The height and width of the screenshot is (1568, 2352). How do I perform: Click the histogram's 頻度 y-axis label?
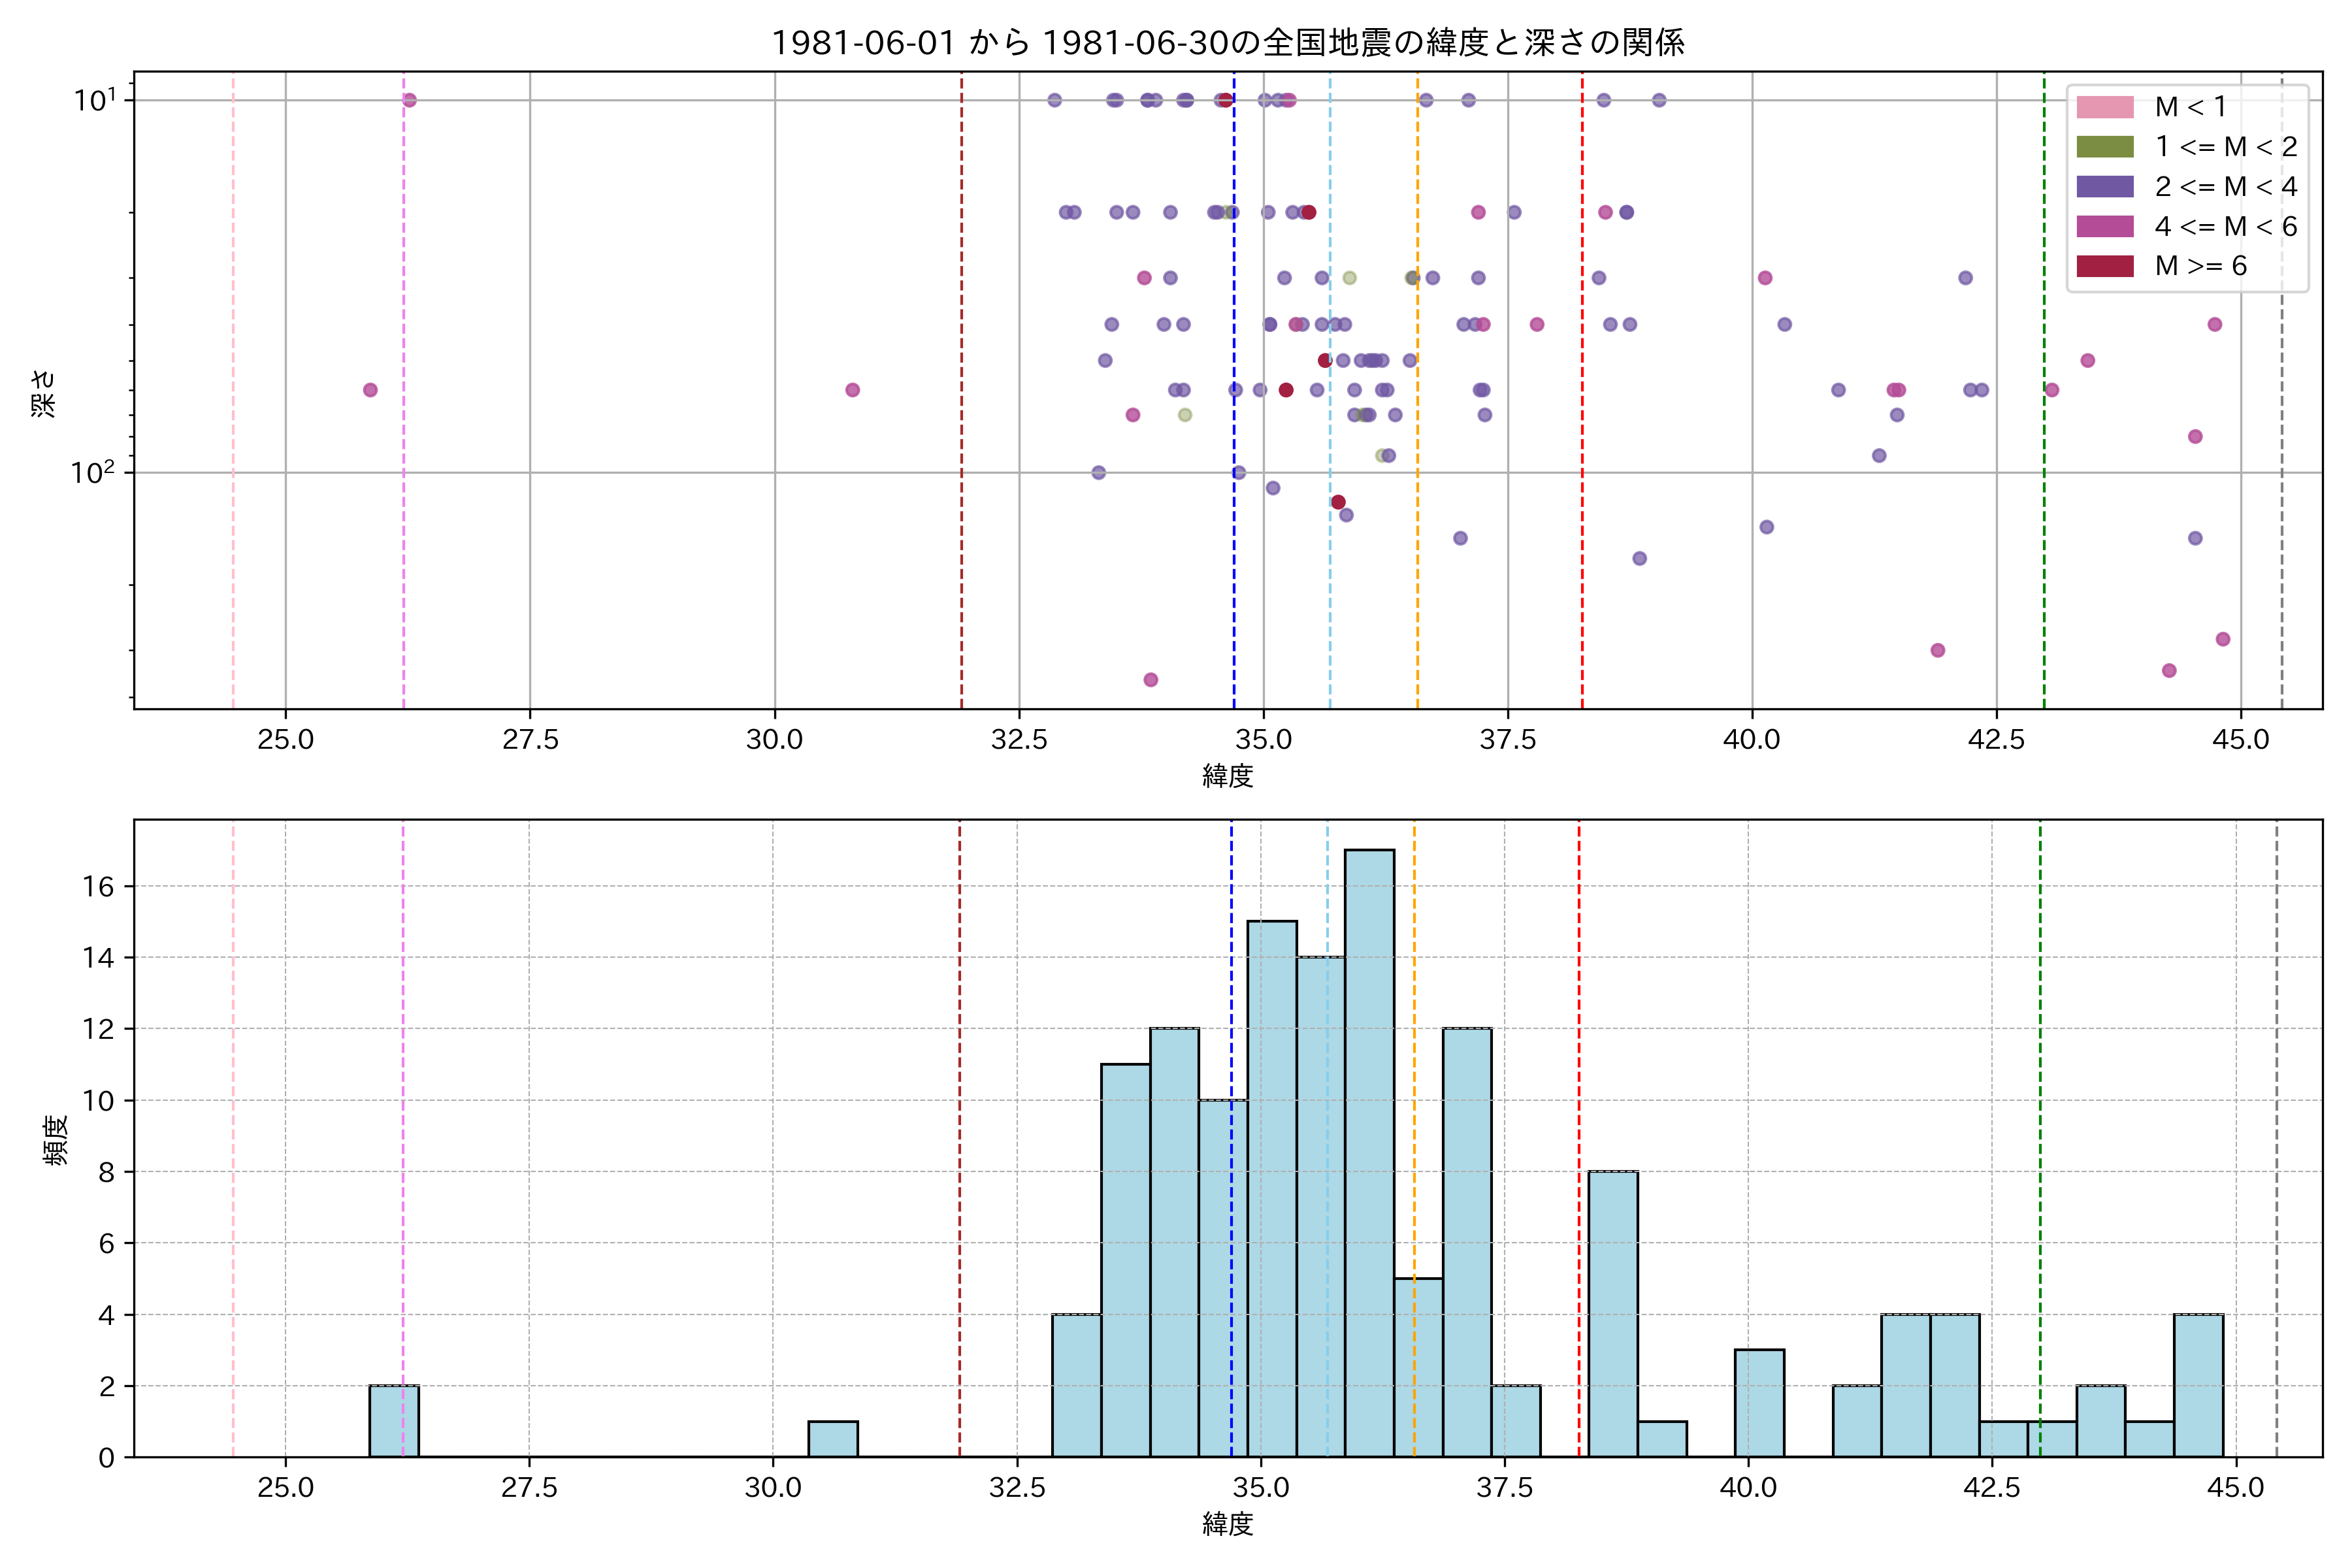tap(56, 1139)
